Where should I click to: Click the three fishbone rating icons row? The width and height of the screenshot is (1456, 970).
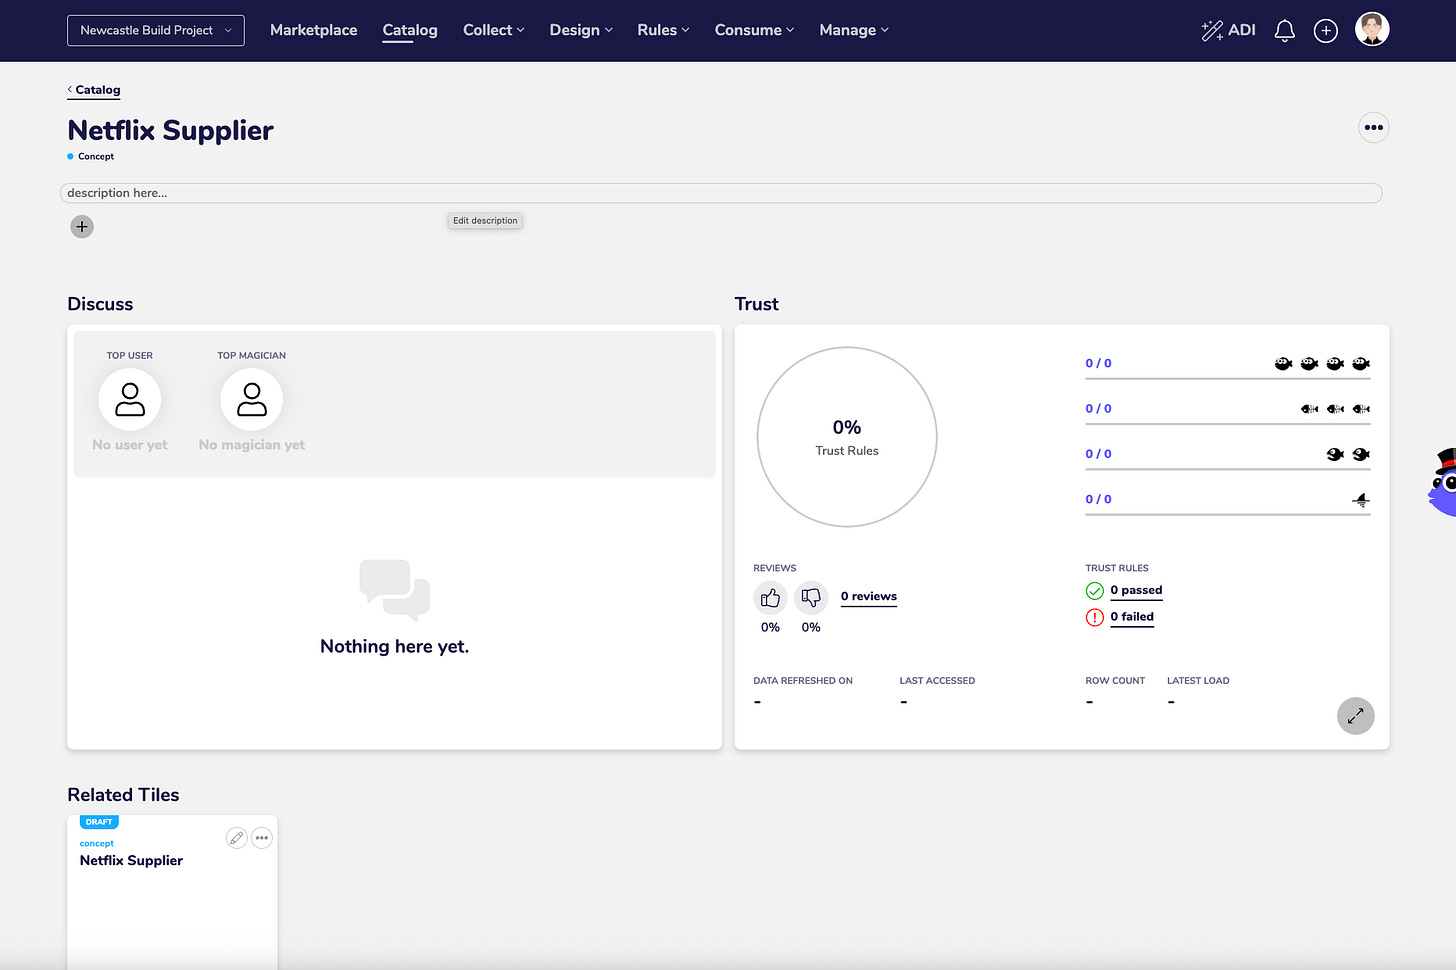click(x=1335, y=409)
